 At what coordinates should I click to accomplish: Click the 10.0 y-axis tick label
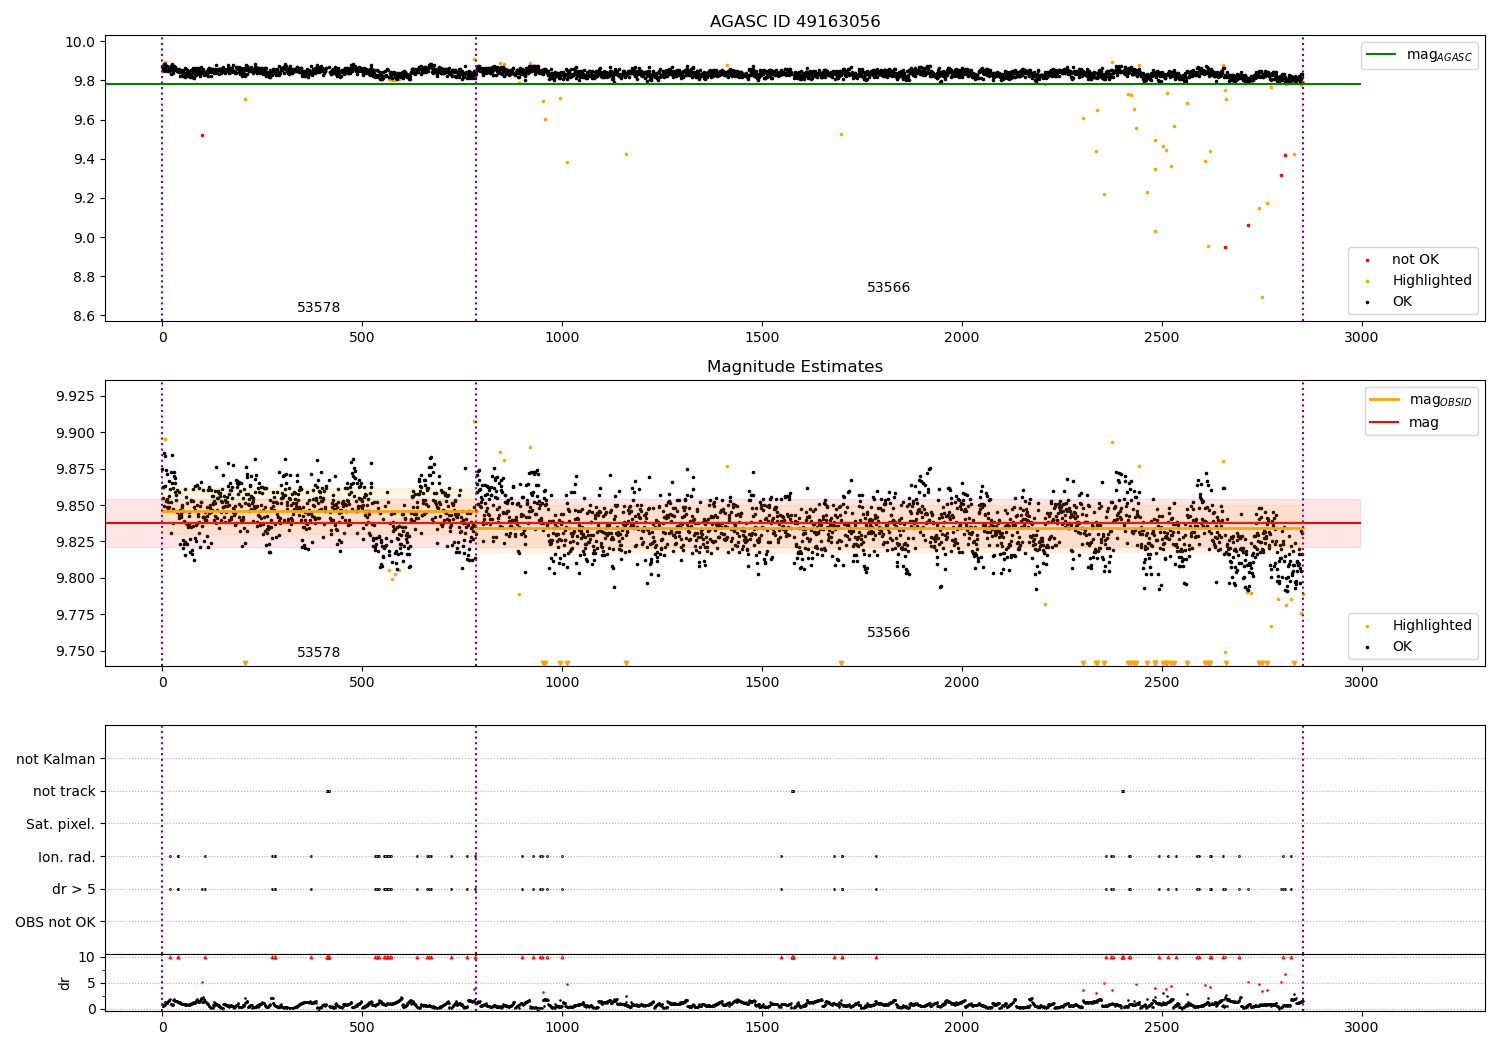(81, 42)
